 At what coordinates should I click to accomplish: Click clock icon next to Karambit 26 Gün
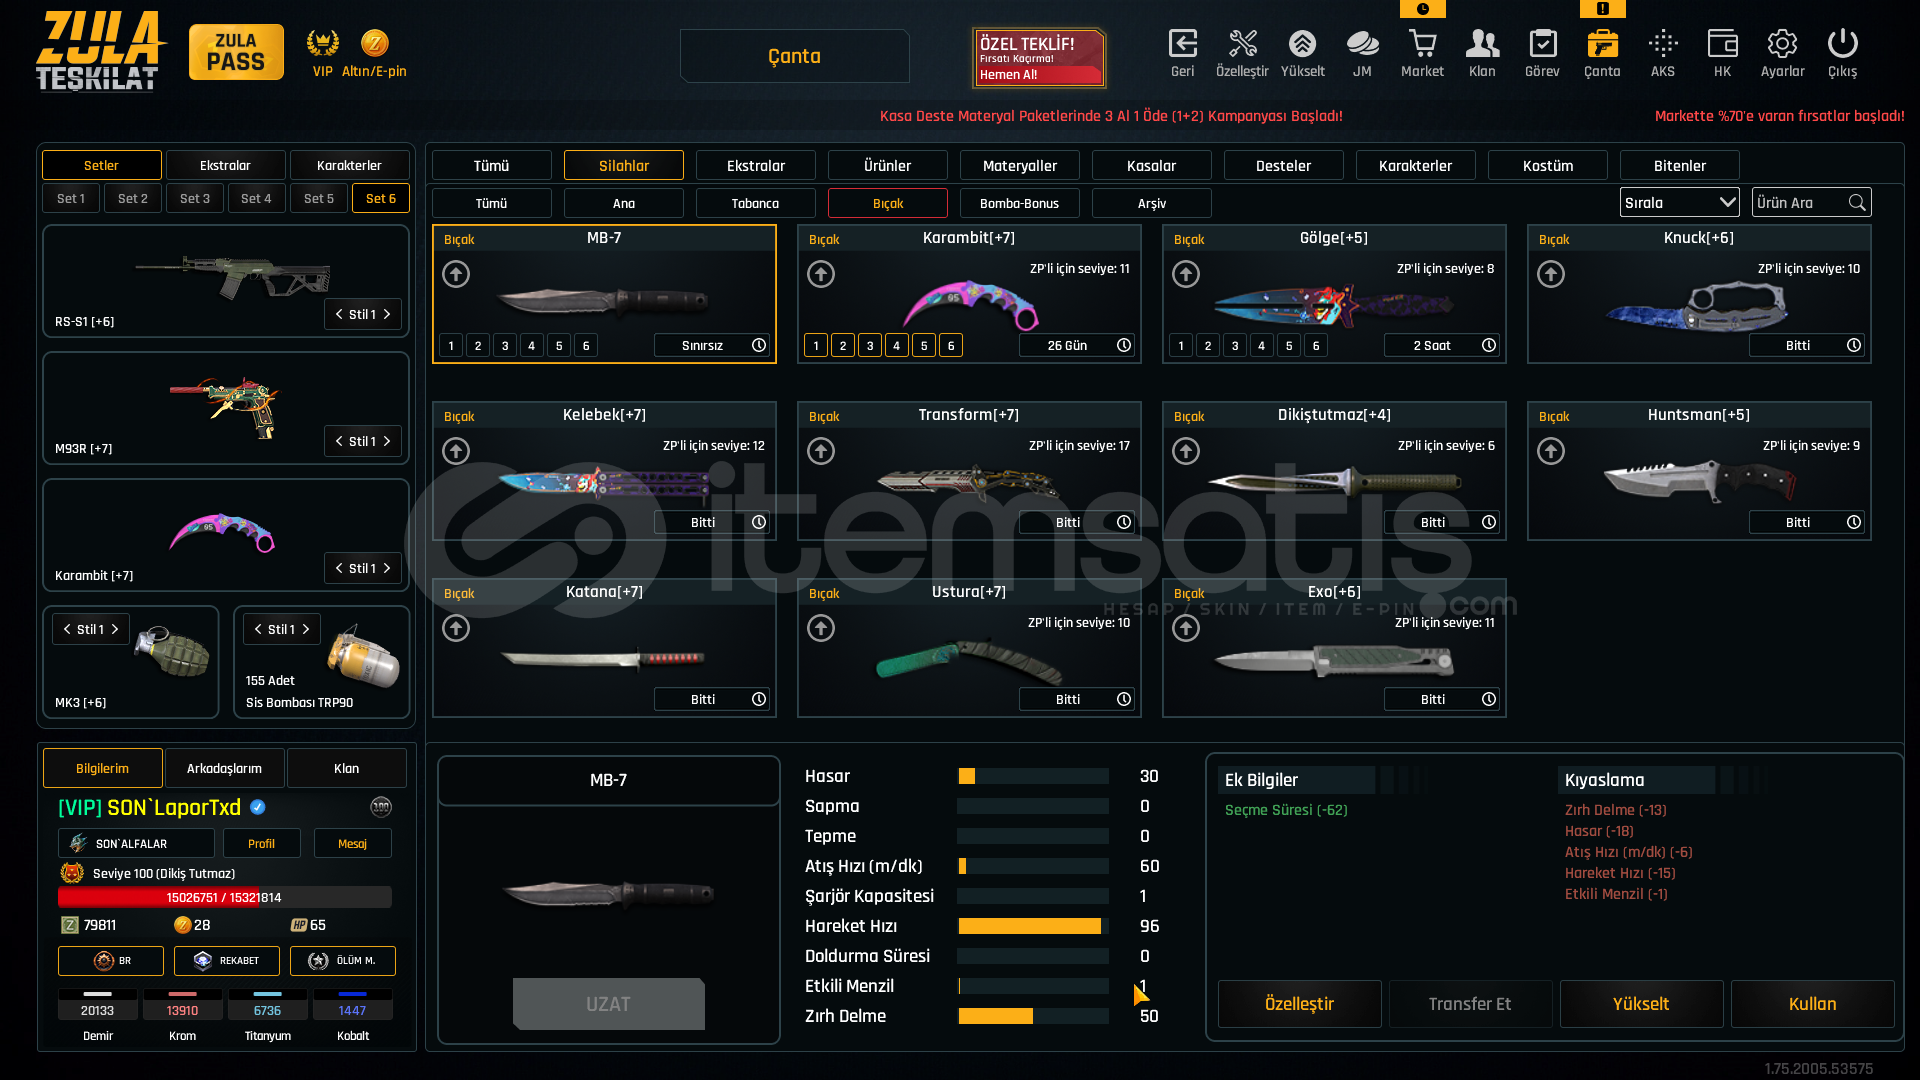pos(1124,345)
